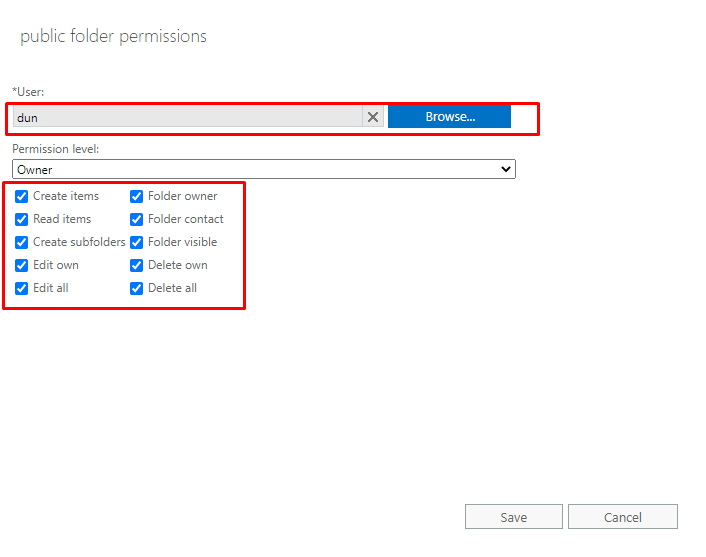Viewport: 706px width, 557px height.
Task: Toggle the Edit all checkbox
Action: coord(22,288)
